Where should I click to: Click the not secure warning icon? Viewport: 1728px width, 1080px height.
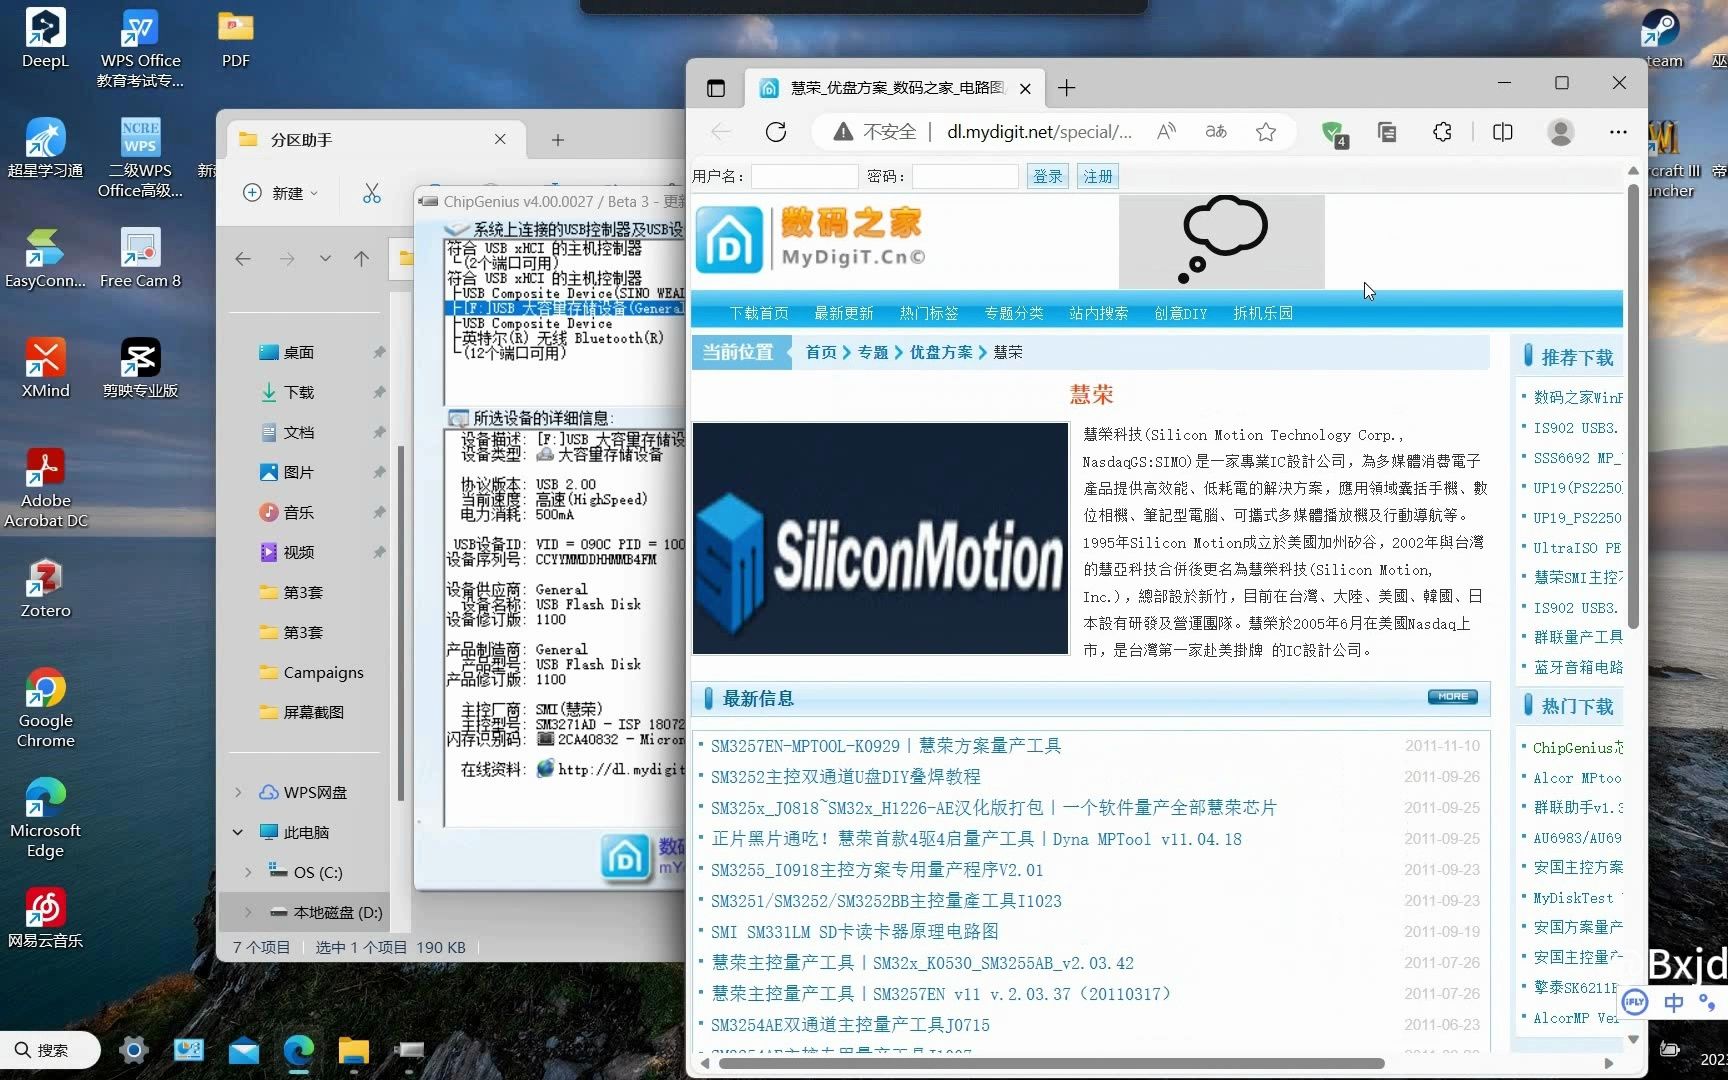coord(843,131)
